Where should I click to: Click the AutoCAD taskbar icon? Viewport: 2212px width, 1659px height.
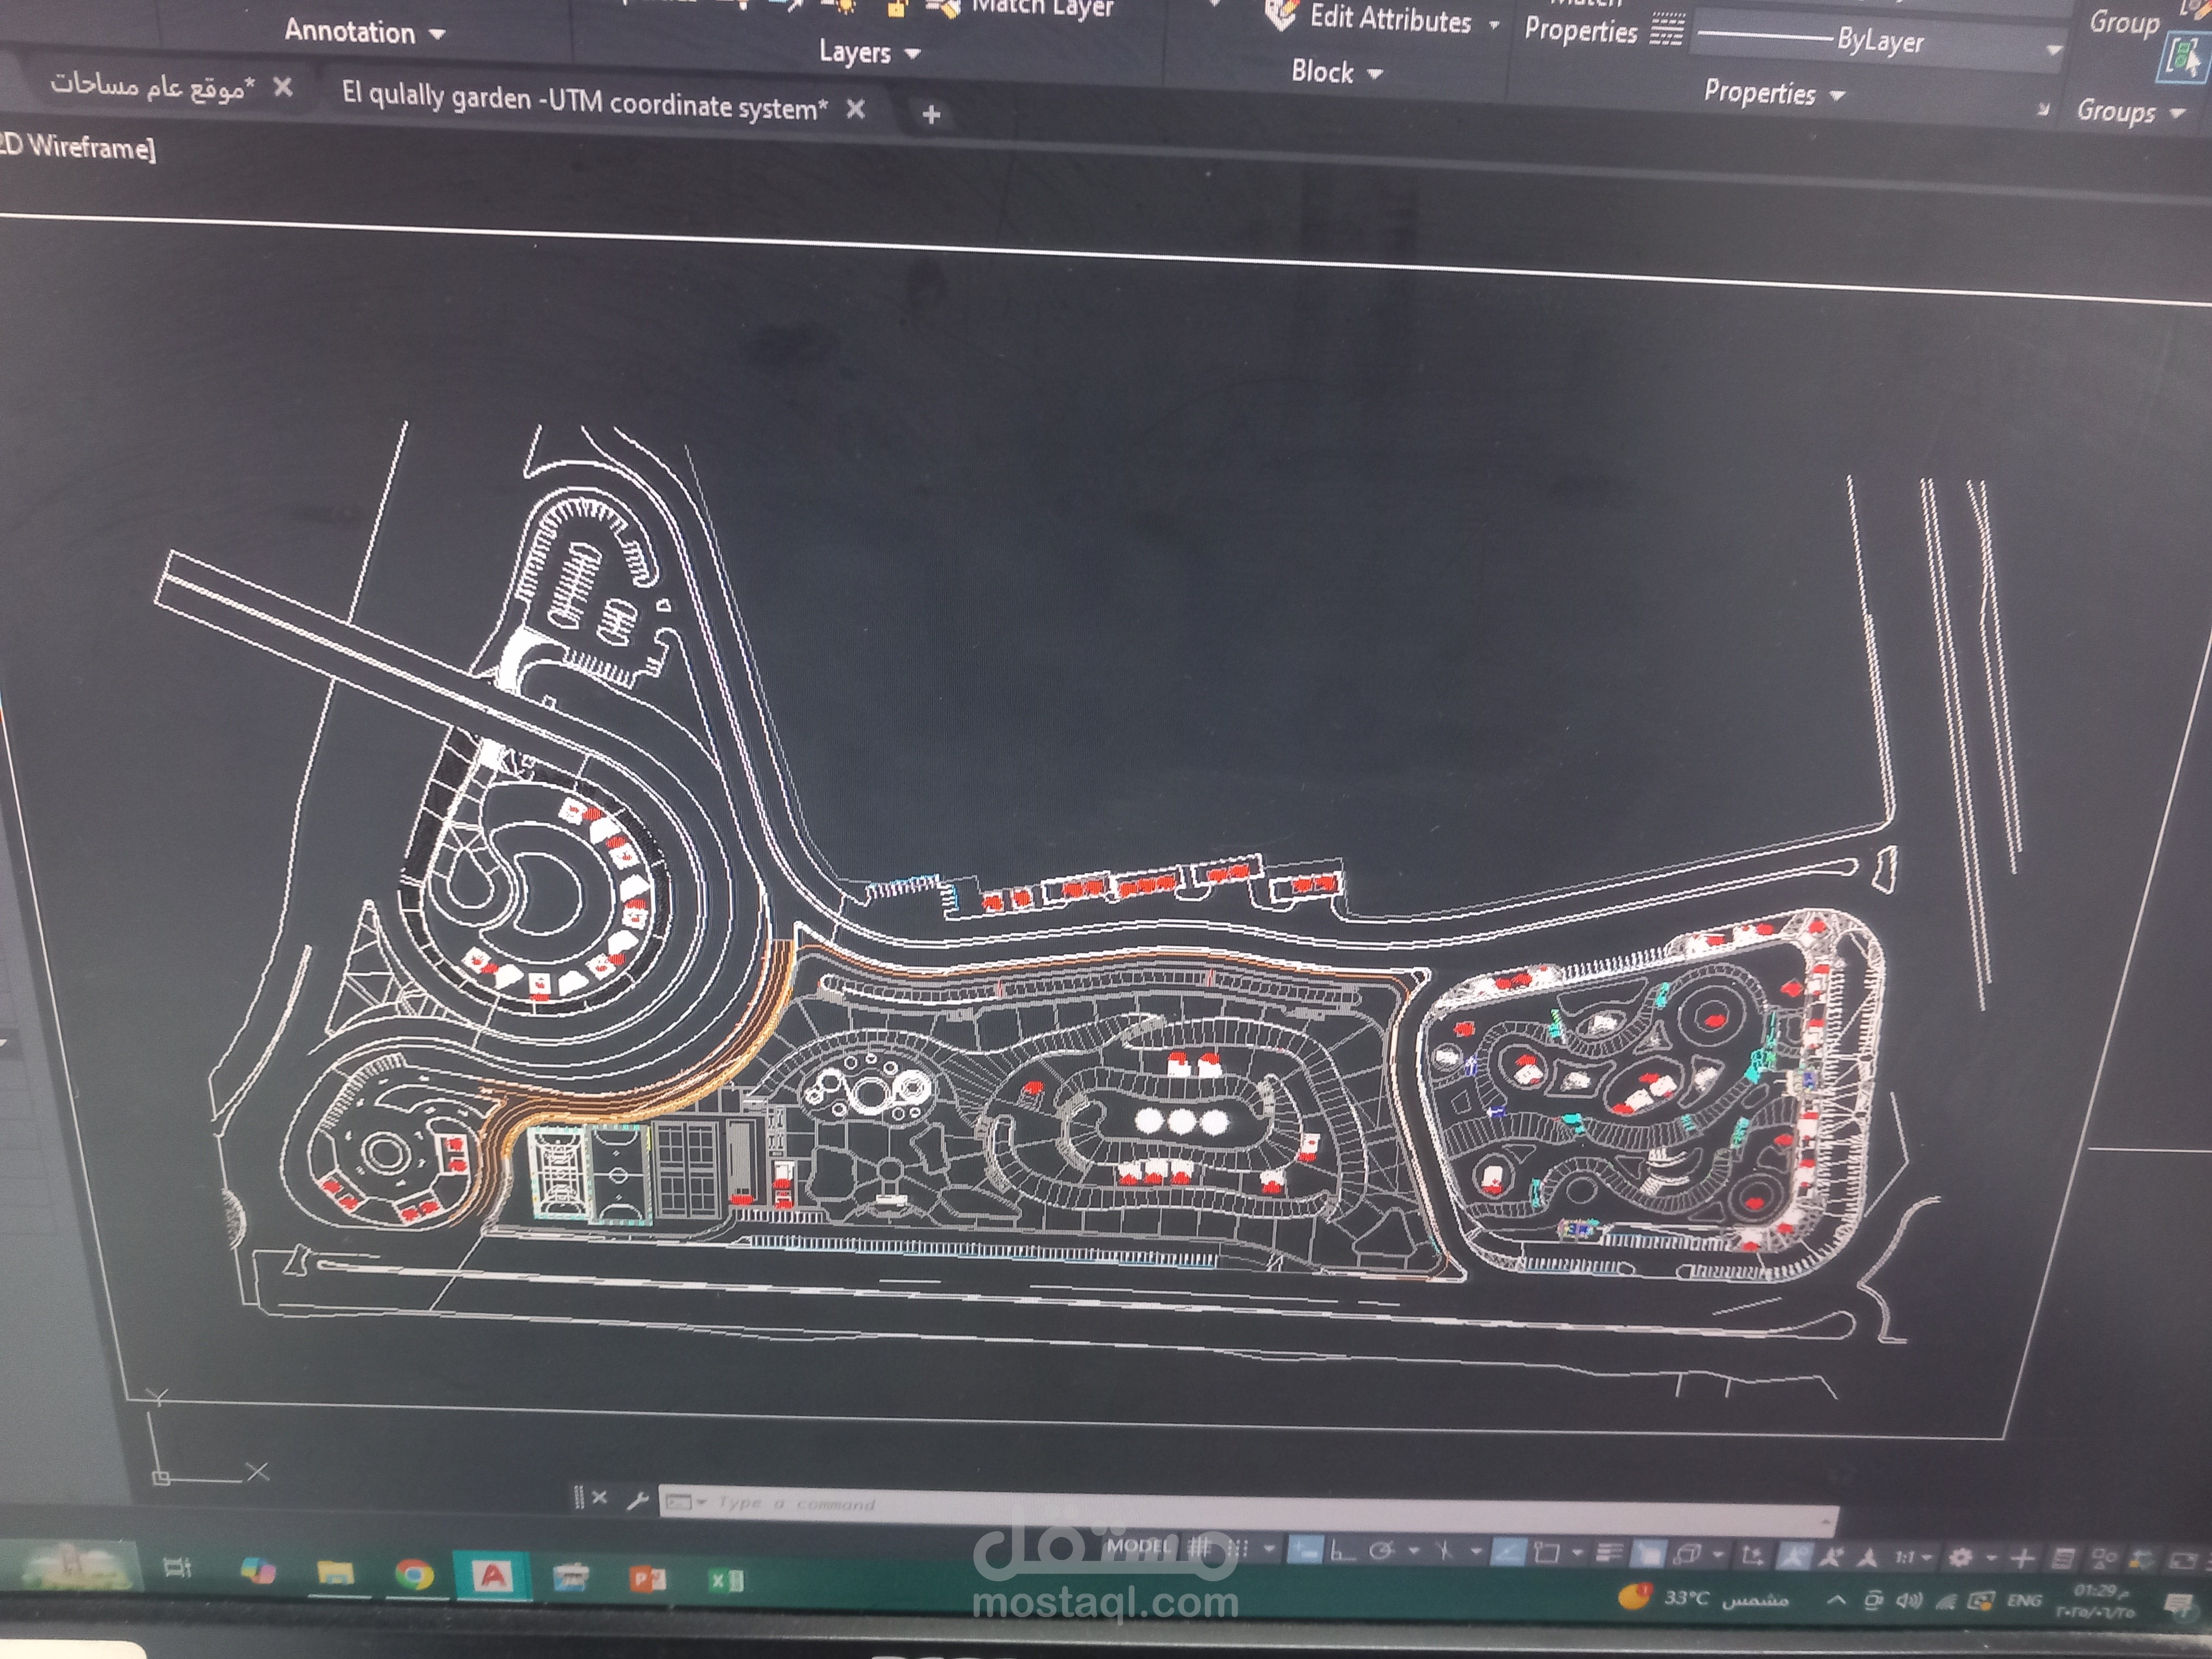[x=492, y=1576]
